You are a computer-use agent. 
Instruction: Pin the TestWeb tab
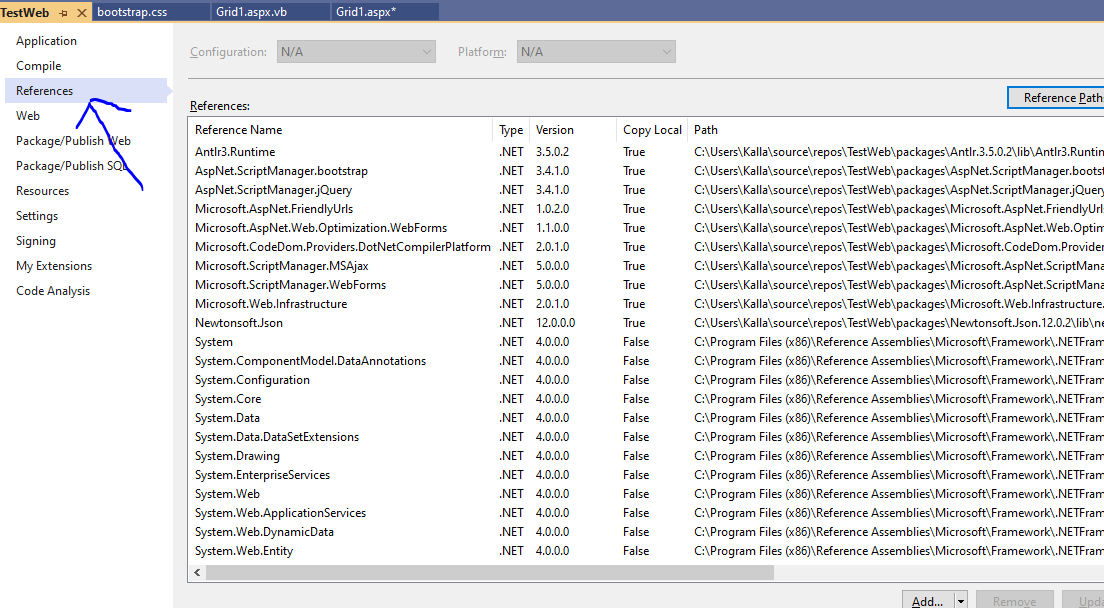click(x=63, y=13)
